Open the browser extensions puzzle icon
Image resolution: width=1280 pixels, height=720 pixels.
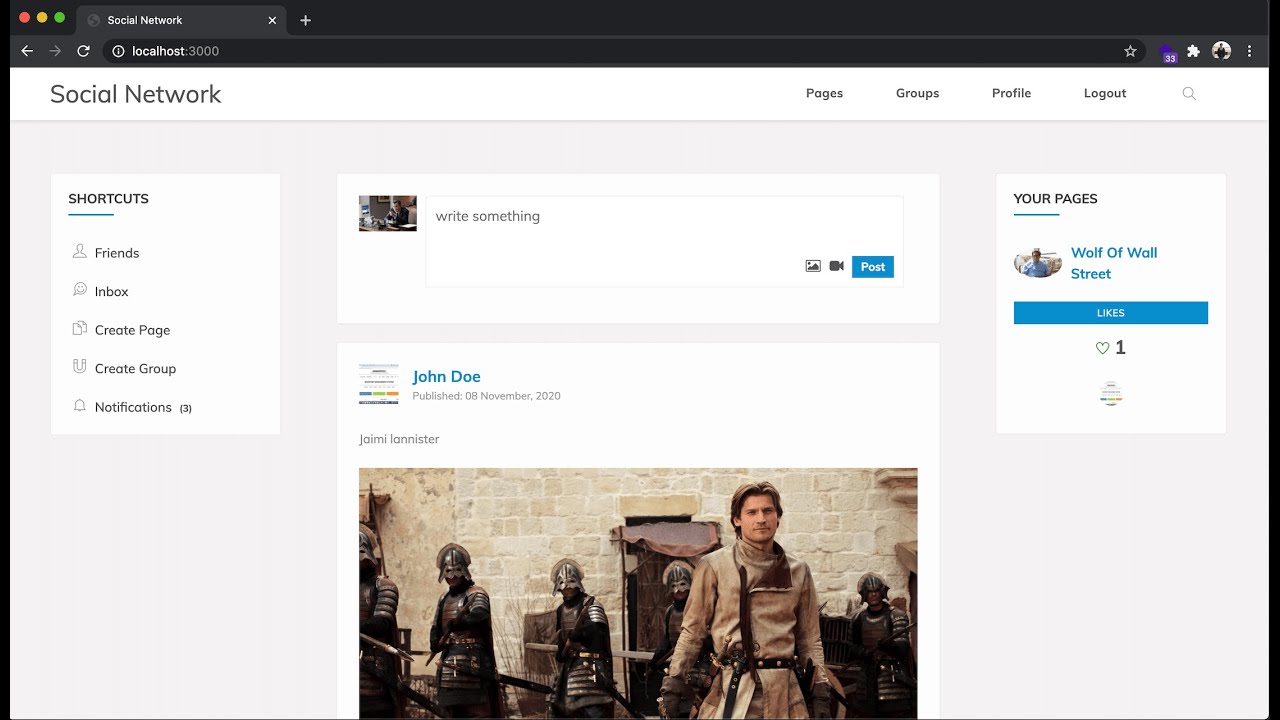coord(1193,51)
